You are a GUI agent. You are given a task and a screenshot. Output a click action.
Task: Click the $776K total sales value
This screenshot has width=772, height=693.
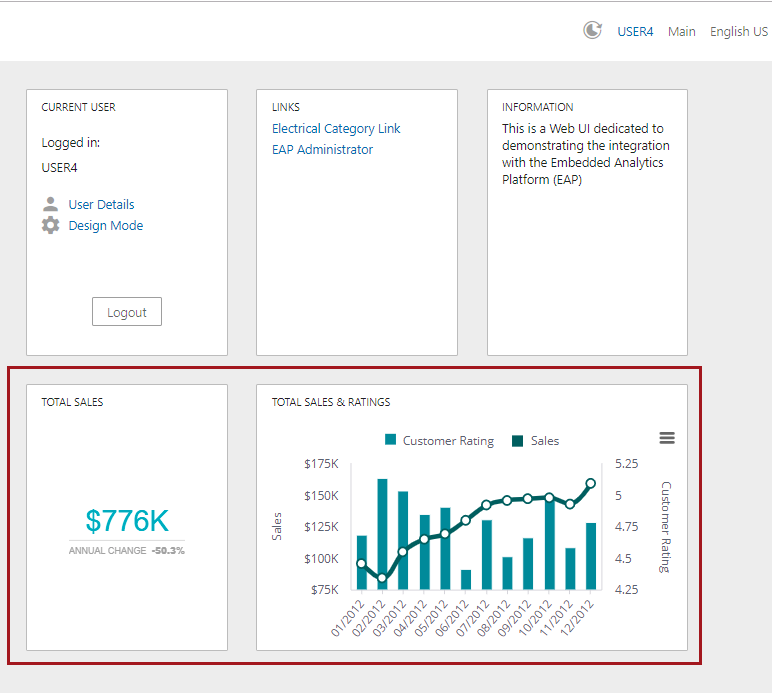pos(127,521)
